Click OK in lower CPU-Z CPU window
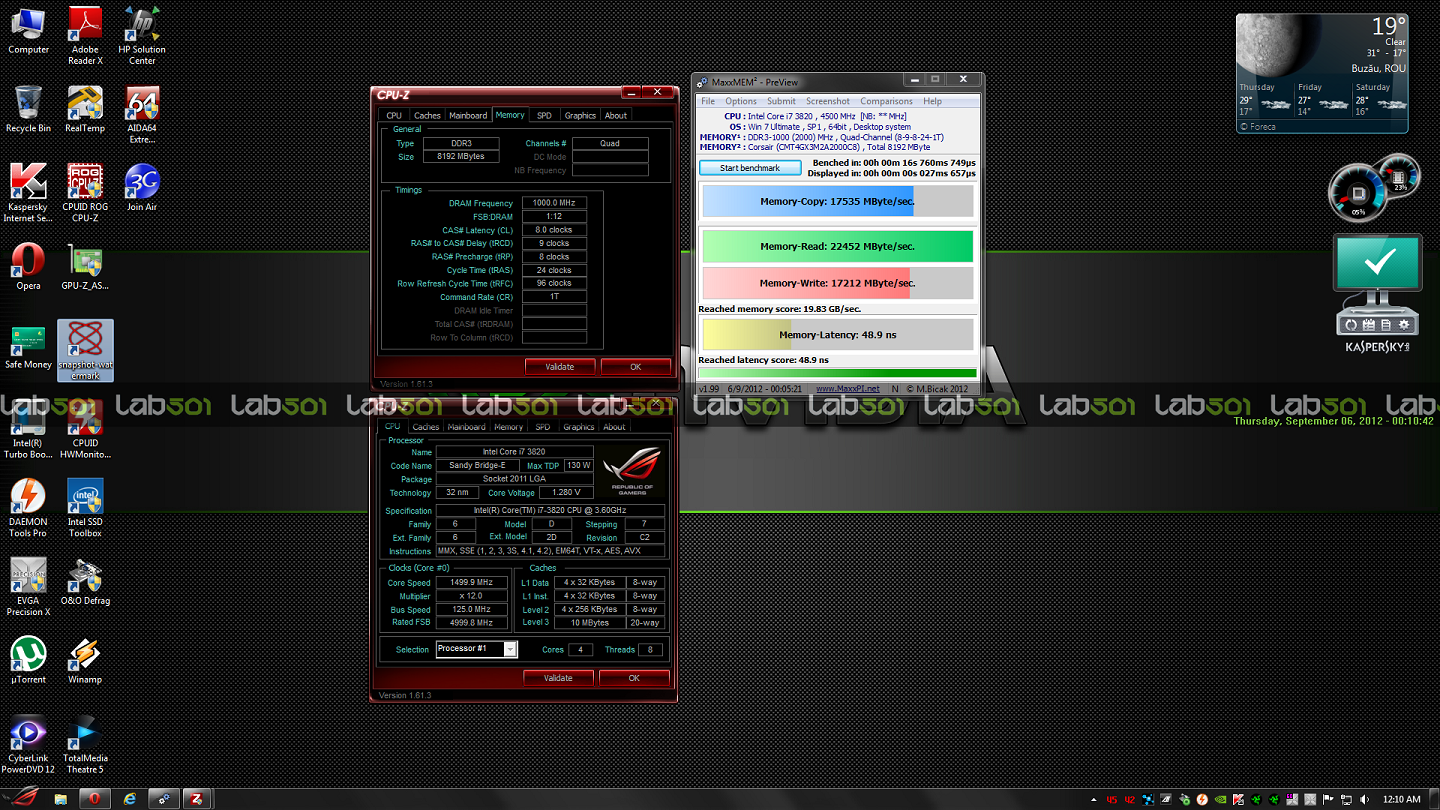Viewport: 1440px width, 810px height. coord(634,678)
